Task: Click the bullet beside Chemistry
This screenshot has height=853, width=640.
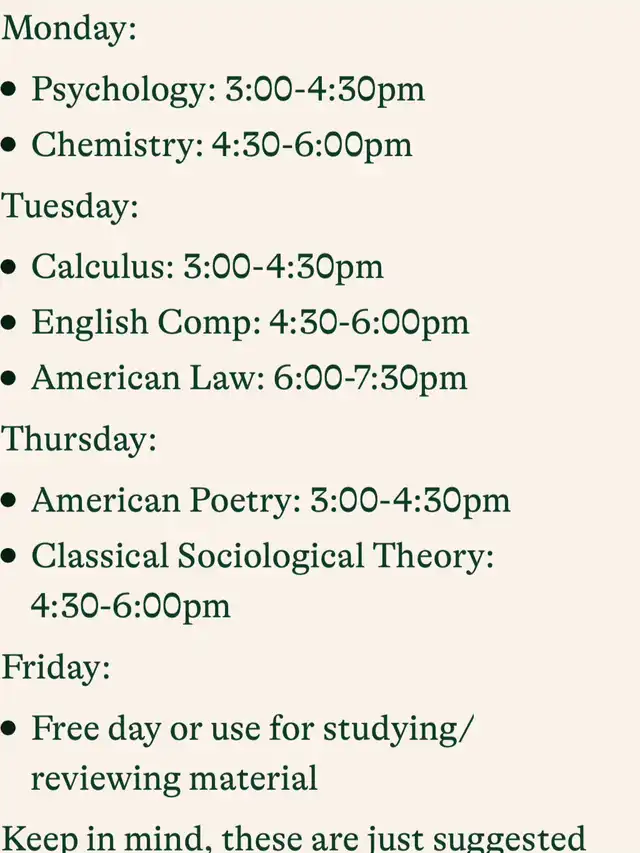Action: [9, 145]
